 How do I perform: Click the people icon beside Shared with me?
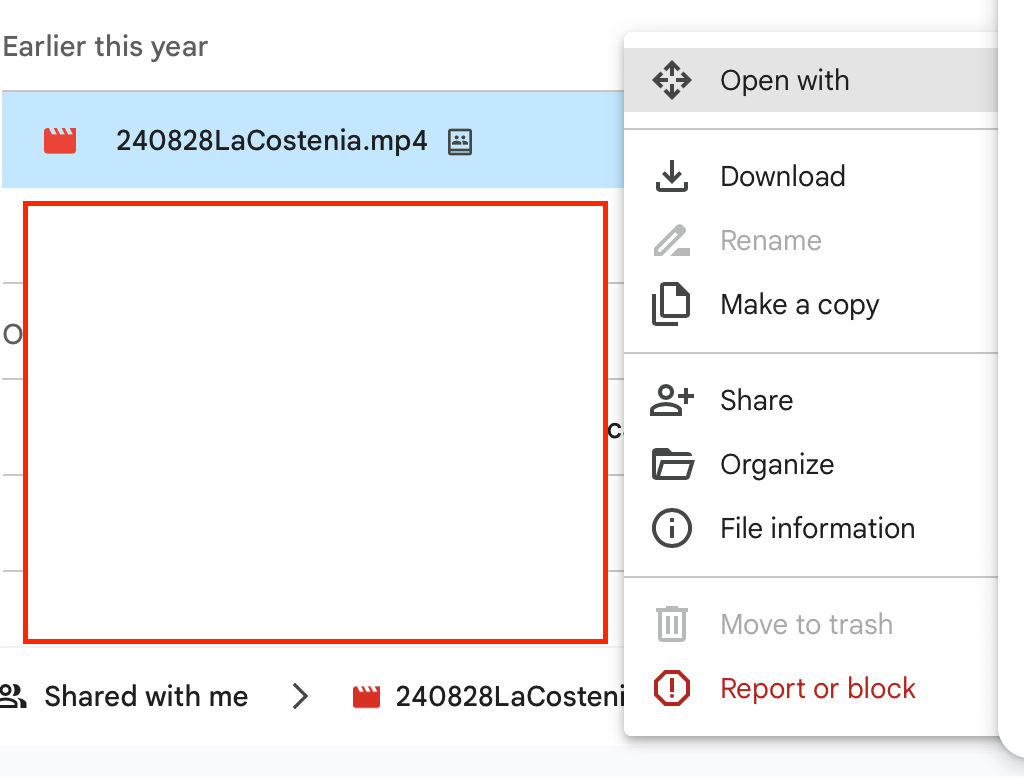(12, 696)
